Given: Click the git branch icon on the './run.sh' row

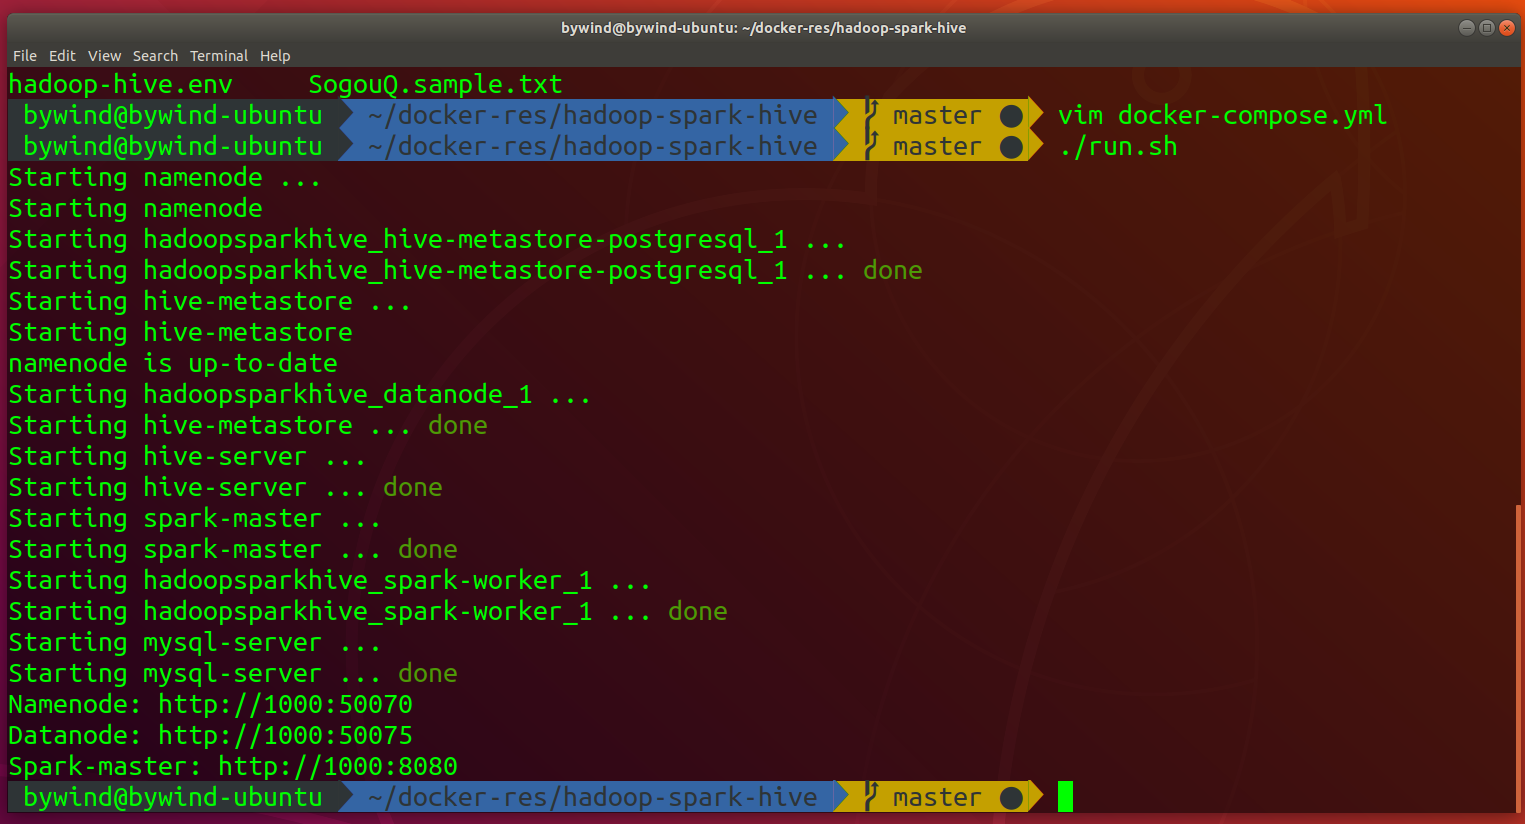Looking at the screenshot, I should [871, 147].
